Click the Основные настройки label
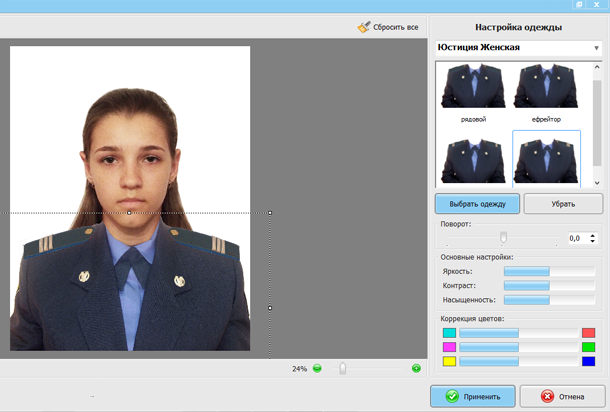610x412 pixels. pos(477,257)
